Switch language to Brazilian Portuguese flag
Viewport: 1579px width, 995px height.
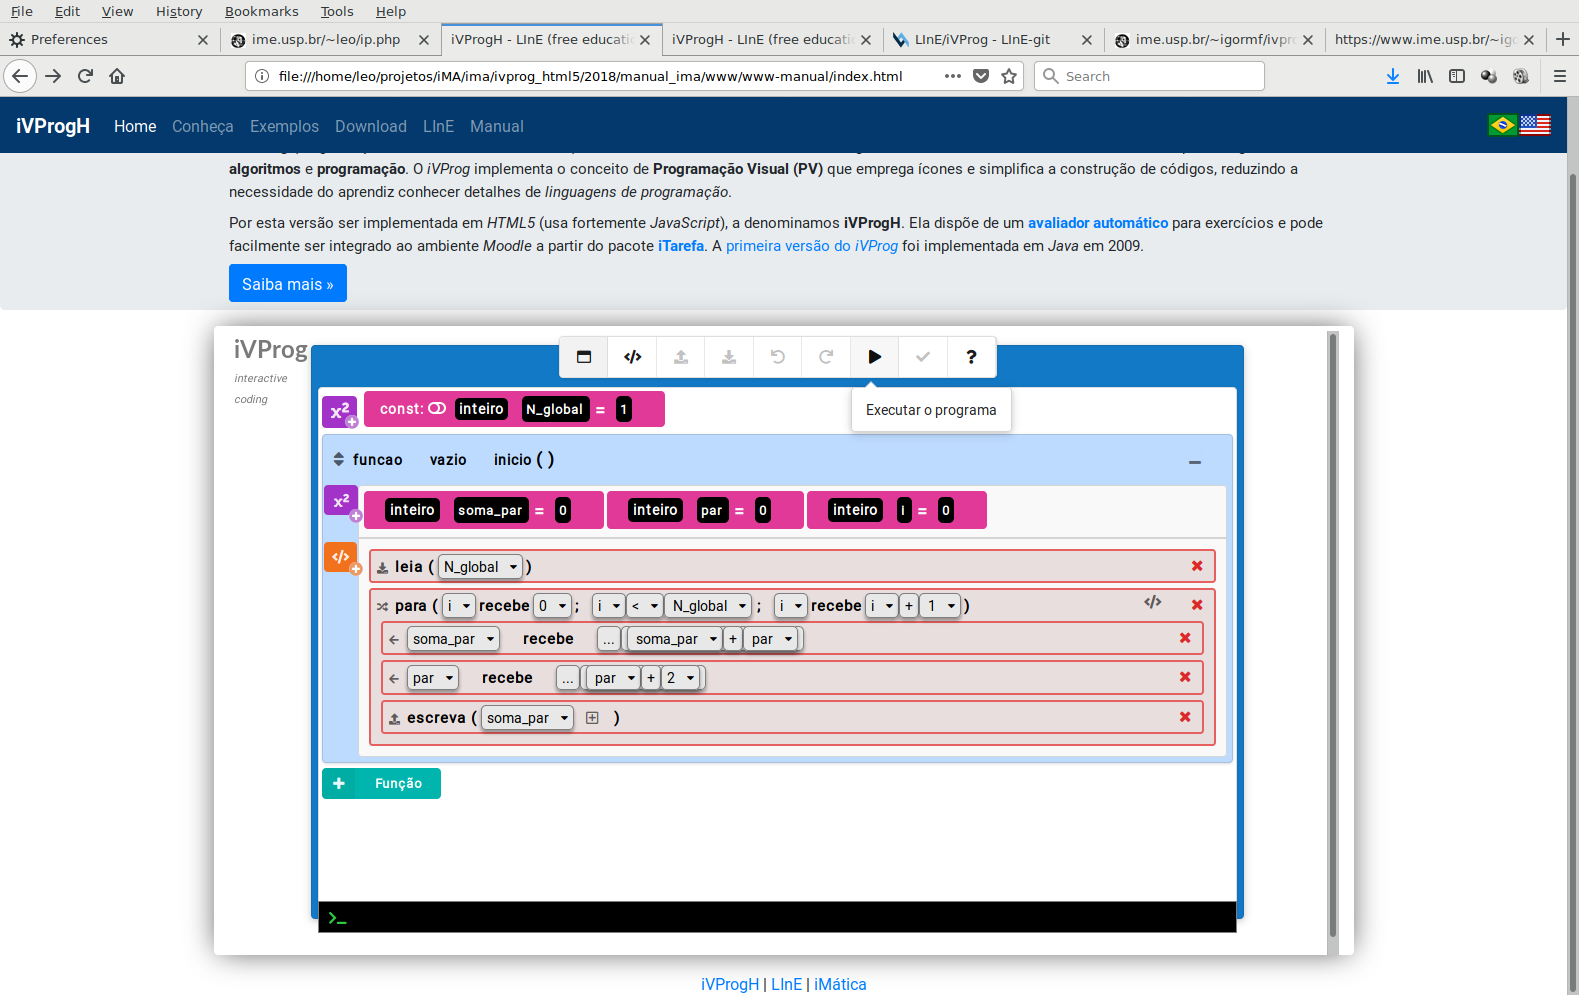(x=1502, y=125)
